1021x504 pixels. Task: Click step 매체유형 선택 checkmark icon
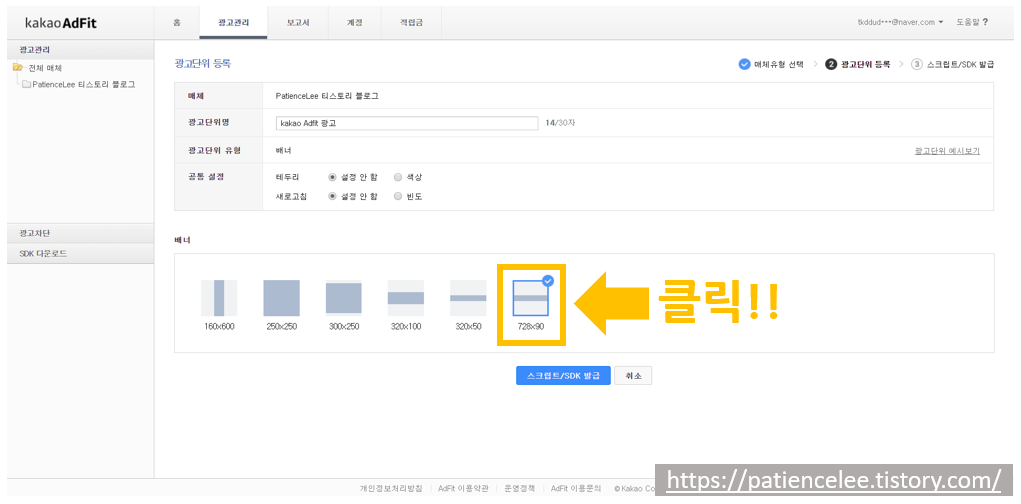(744, 64)
